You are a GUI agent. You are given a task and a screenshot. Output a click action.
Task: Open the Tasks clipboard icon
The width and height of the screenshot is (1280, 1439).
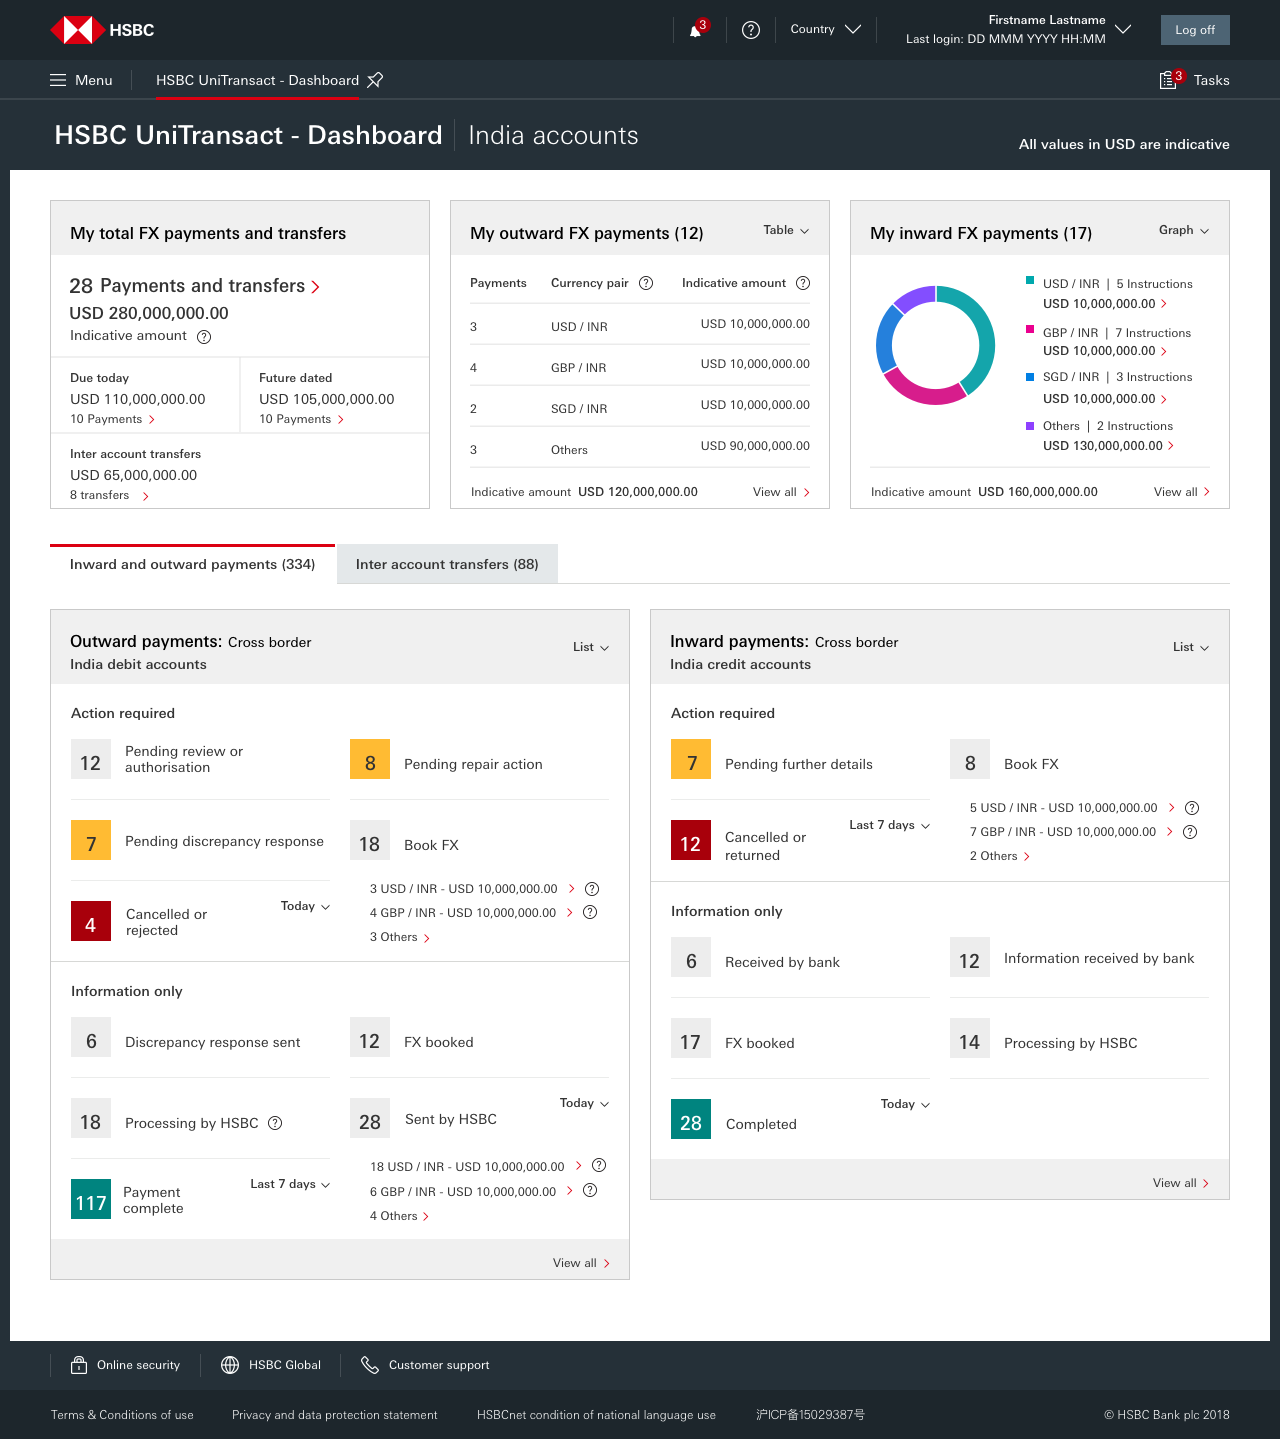1167,80
